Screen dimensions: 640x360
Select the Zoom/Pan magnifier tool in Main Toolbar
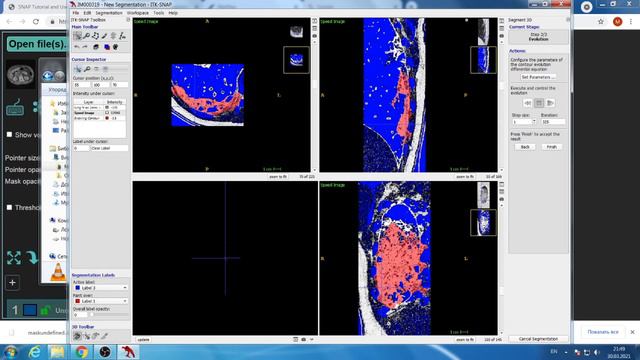point(86,36)
